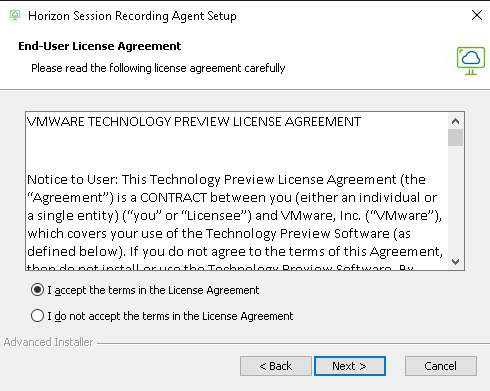Click the empty scrollbar track below the thumb
The image size is (490, 391).
[455, 200]
